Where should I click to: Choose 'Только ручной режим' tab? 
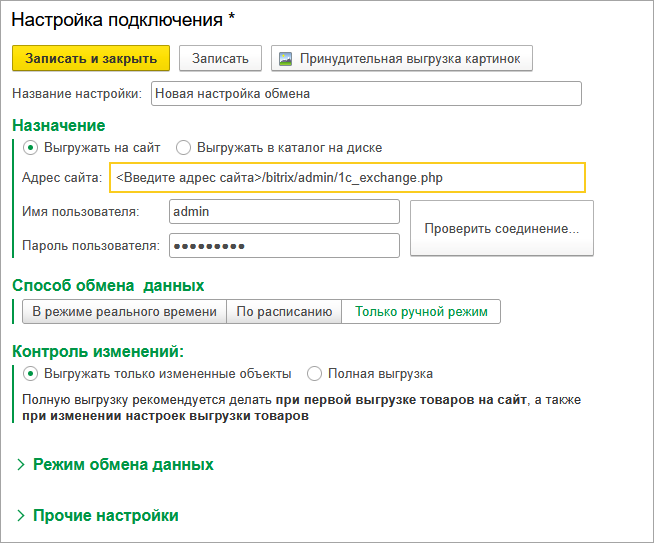tap(421, 311)
